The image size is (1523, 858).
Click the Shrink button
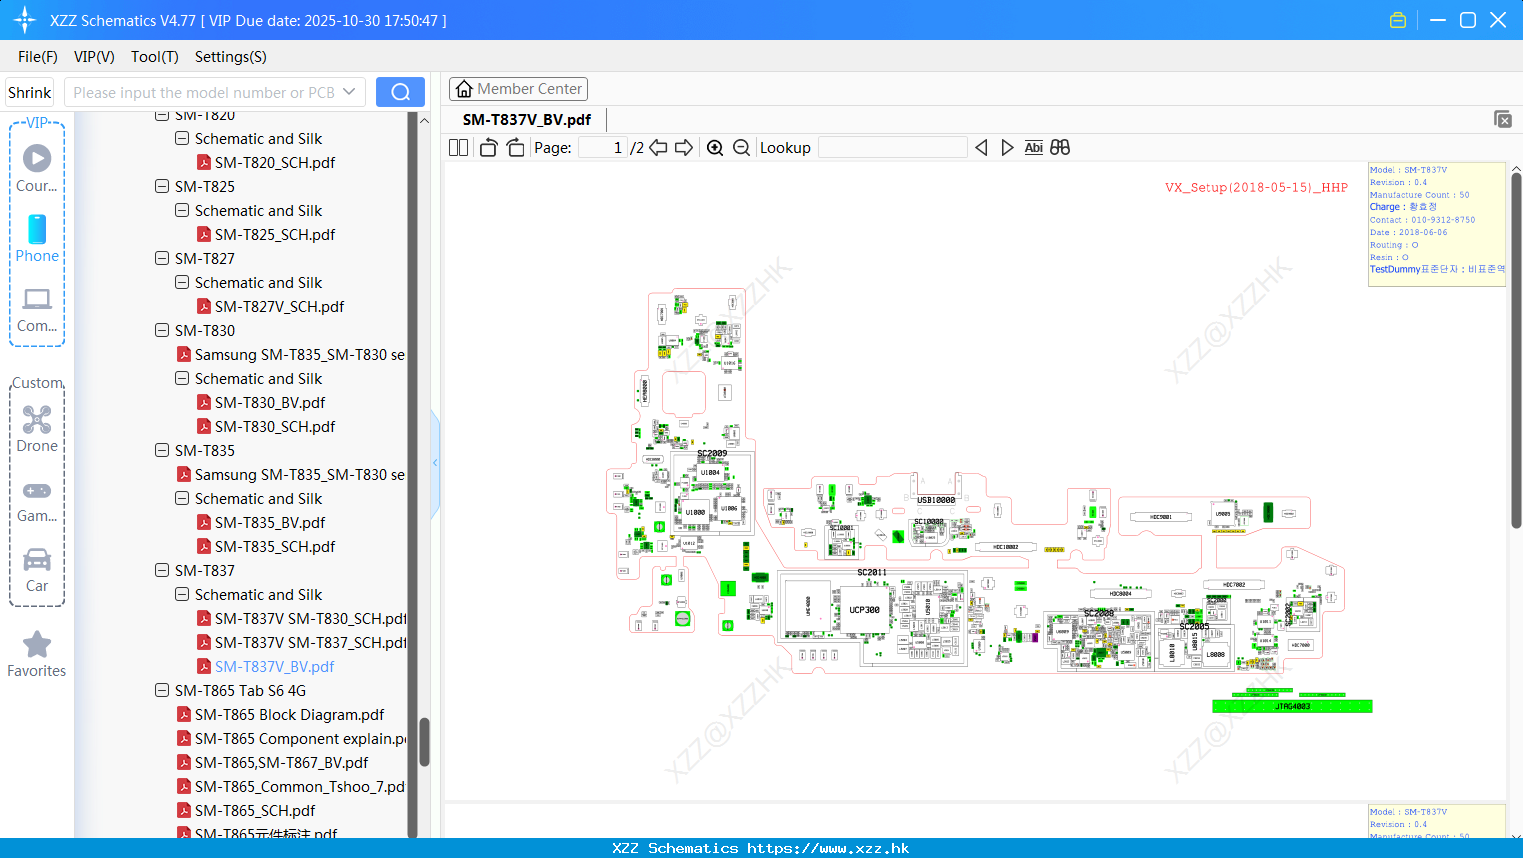click(29, 92)
